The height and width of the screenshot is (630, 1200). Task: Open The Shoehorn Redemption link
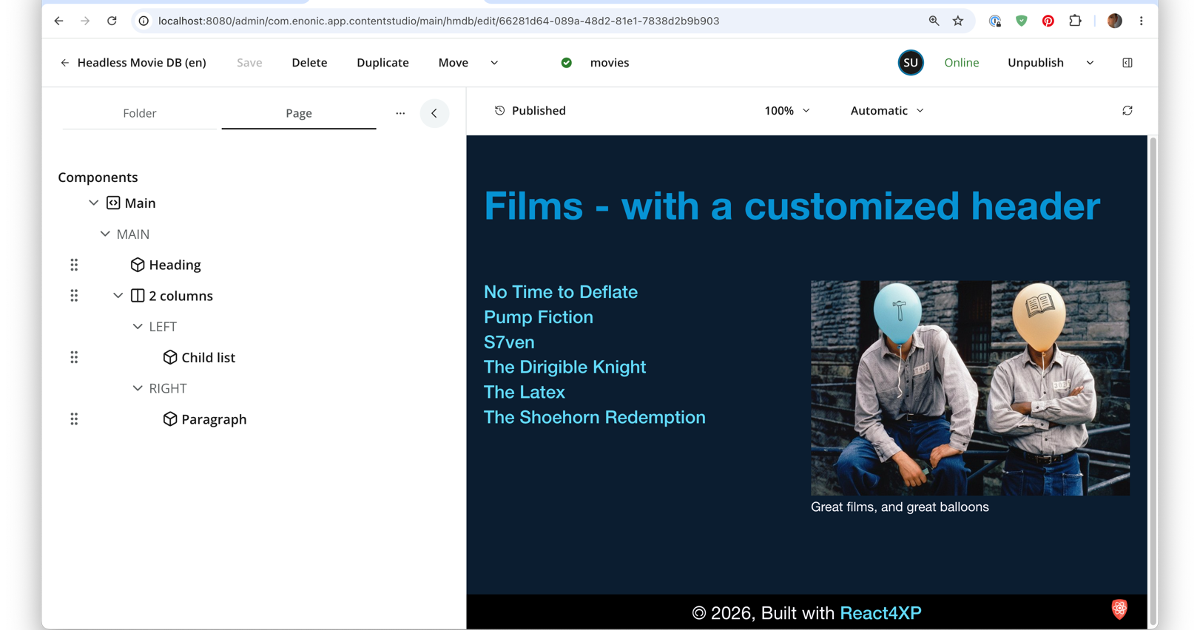coord(595,417)
